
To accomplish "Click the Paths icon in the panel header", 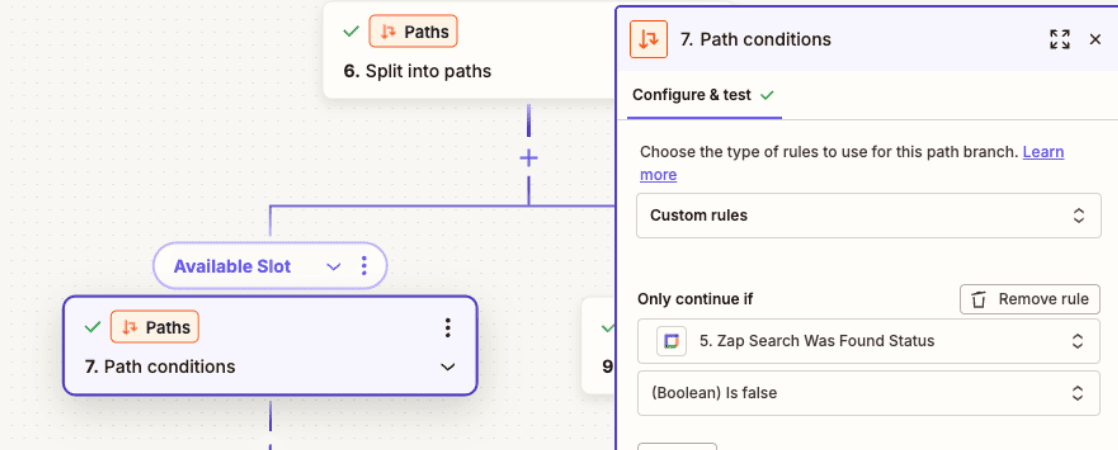I will (x=648, y=39).
